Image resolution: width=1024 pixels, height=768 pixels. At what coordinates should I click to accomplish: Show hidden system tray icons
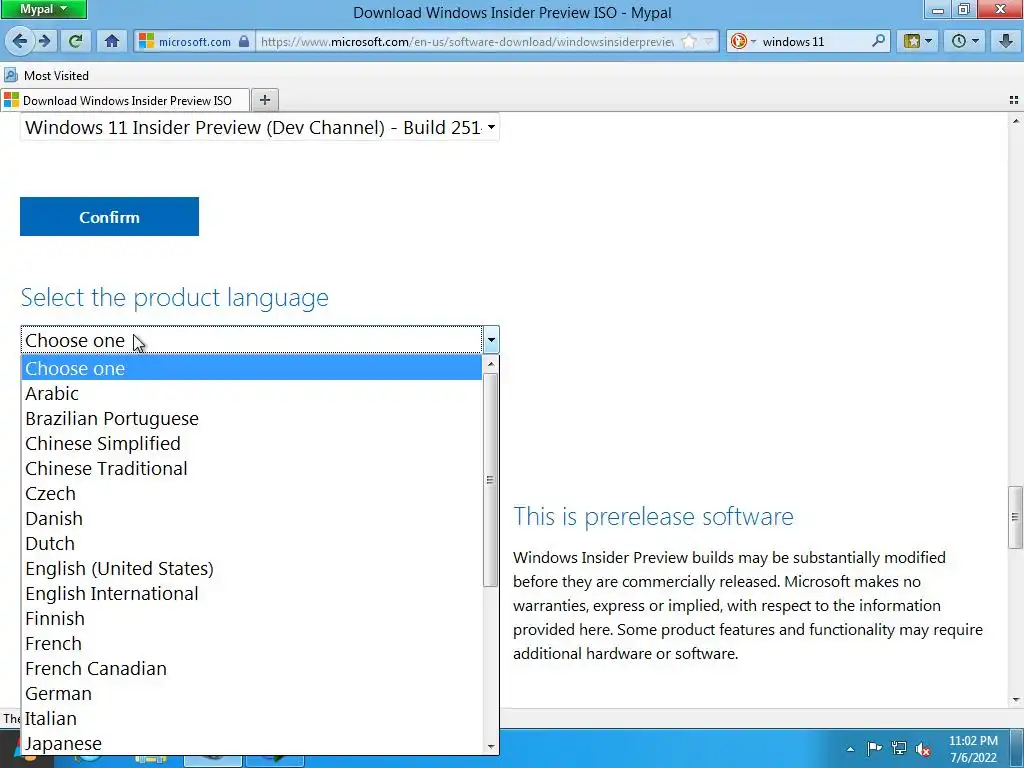[x=850, y=748]
